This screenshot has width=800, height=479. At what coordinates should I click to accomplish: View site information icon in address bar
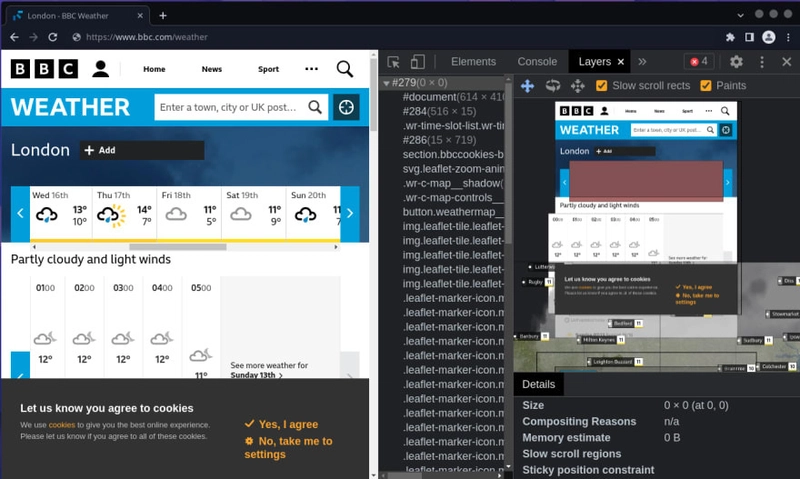click(77, 37)
